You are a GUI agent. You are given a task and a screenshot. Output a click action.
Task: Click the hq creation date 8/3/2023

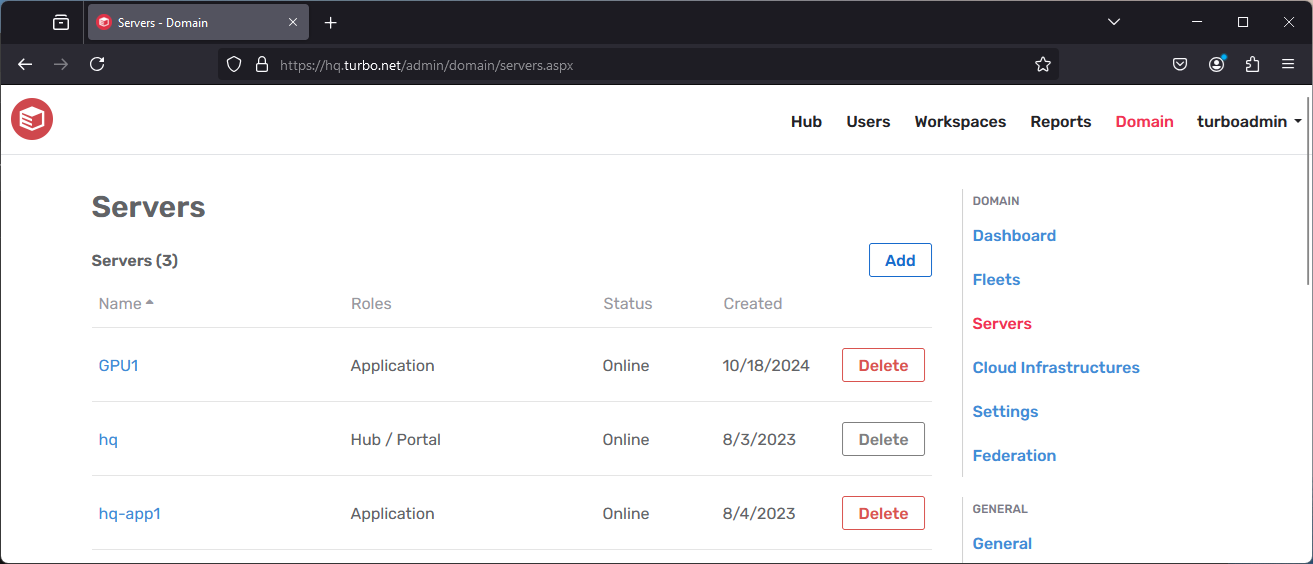(x=759, y=440)
